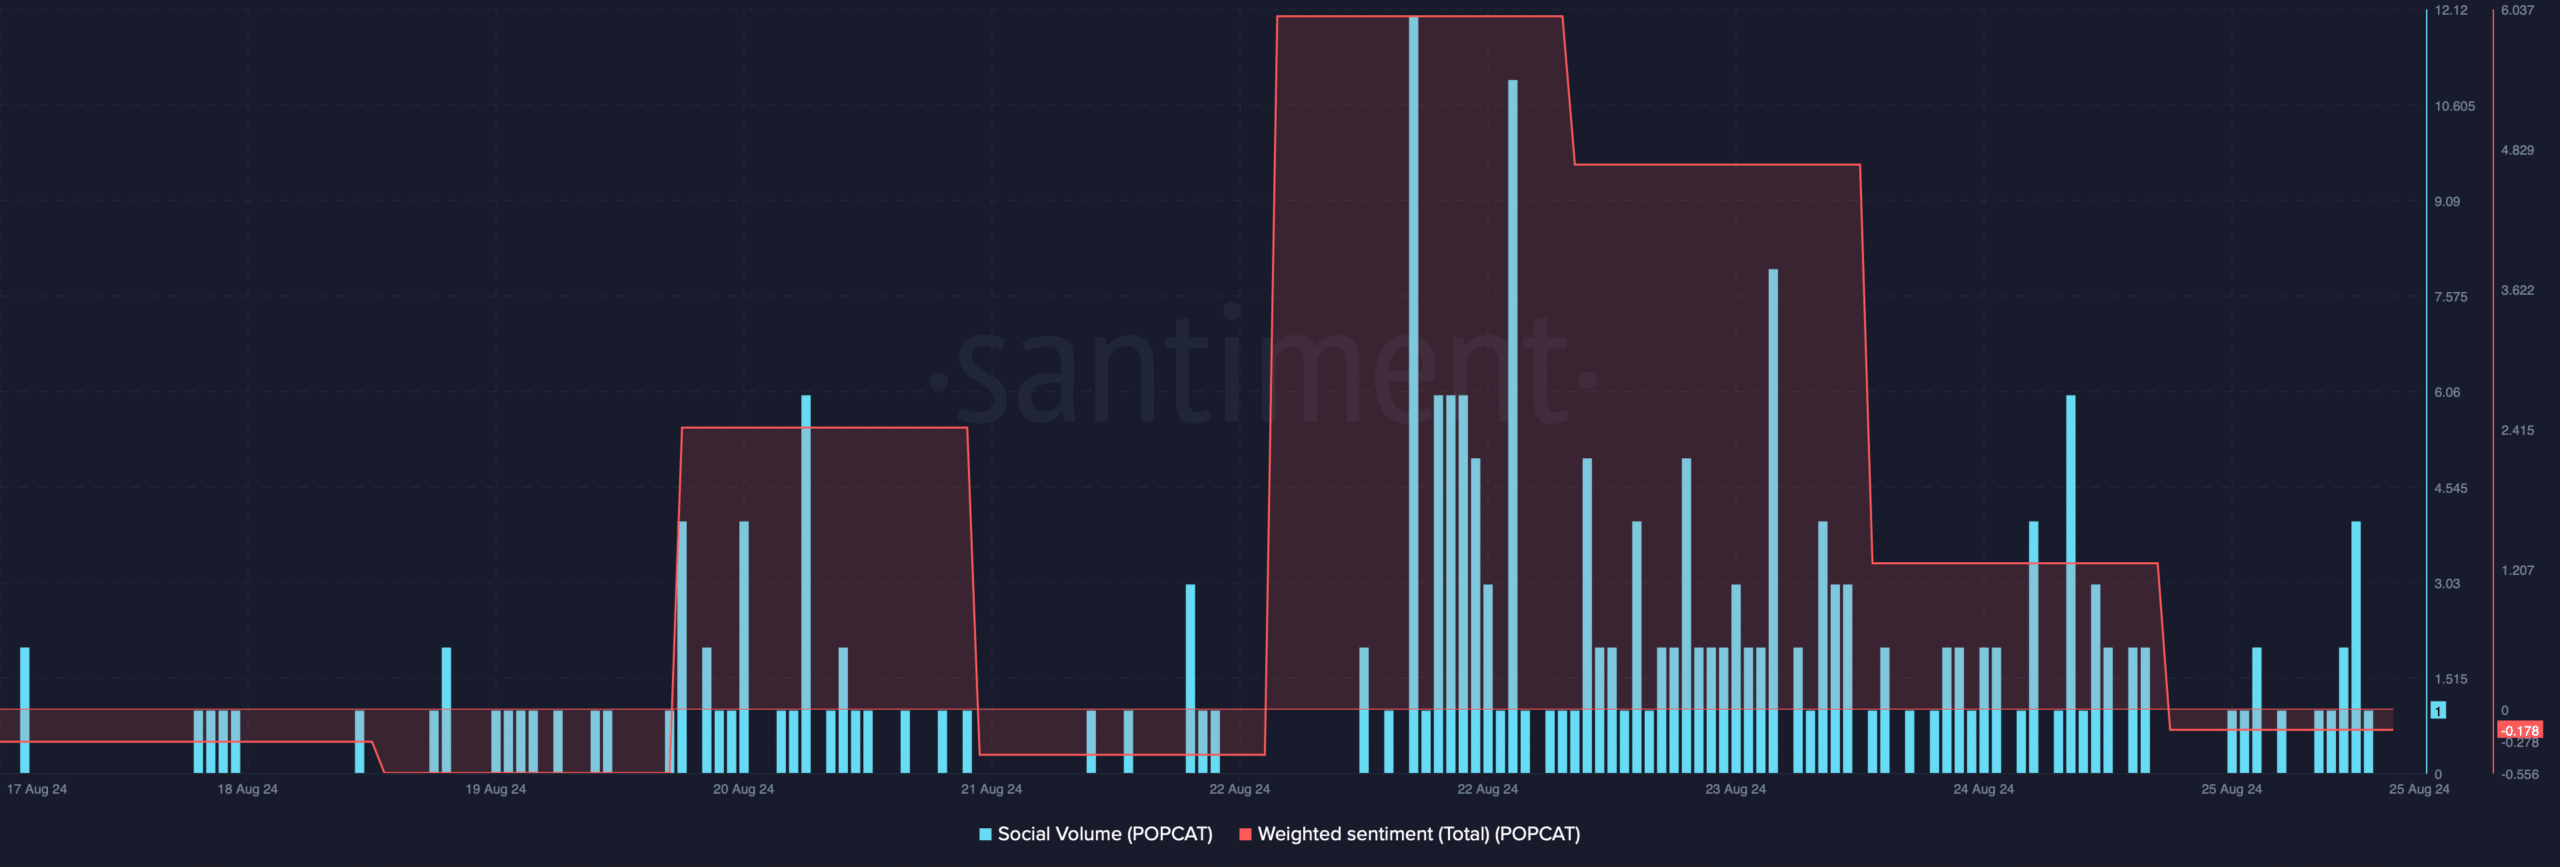
Task: Click the 1.207 sentiment axis value
Action: point(2517,570)
